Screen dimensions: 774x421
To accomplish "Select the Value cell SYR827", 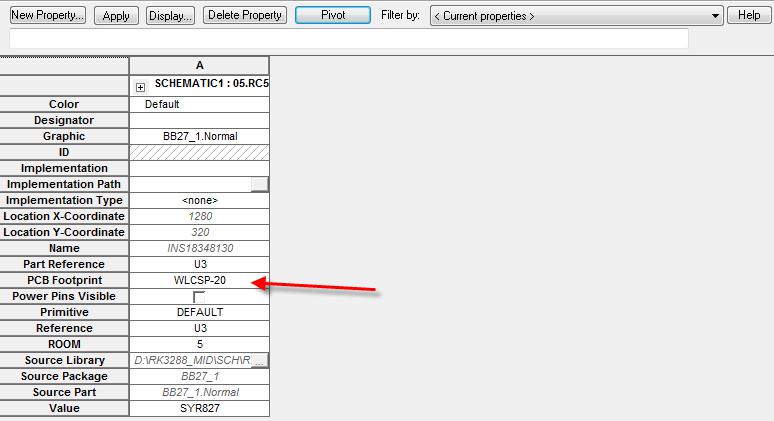I will point(199,408).
